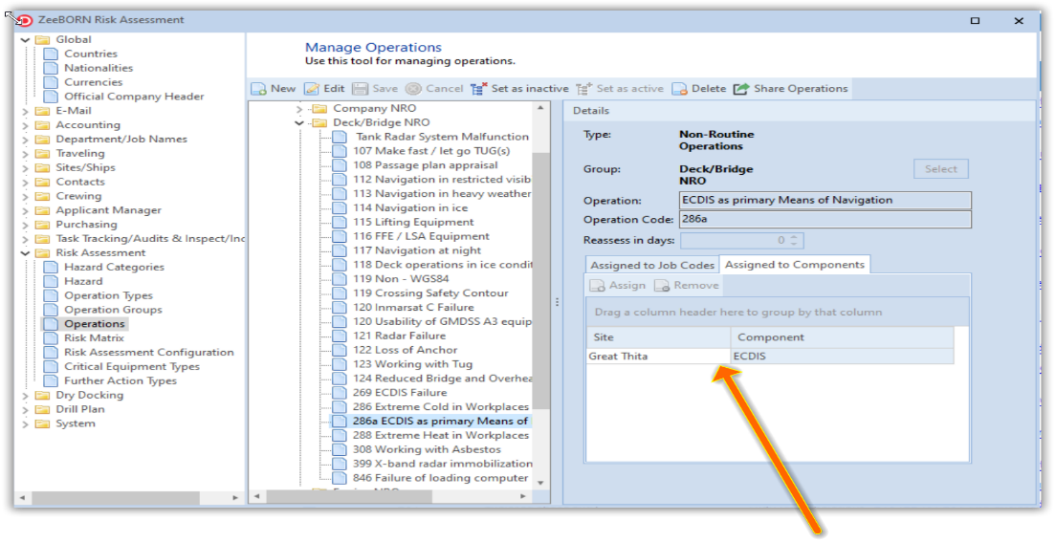
Task: Select operation 108 Passage plan appraisal
Action: click(x=425, y=165)
